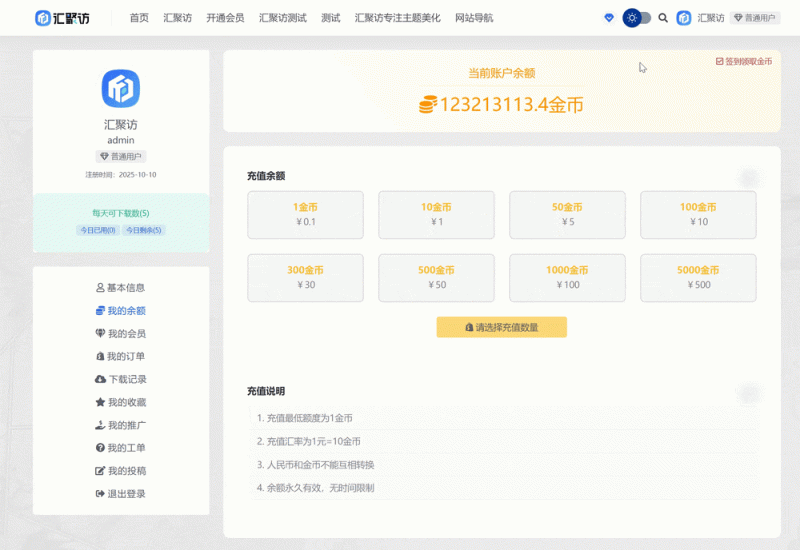
Task: Click the large profile avatar in sidebar
Action: (121, 88)
